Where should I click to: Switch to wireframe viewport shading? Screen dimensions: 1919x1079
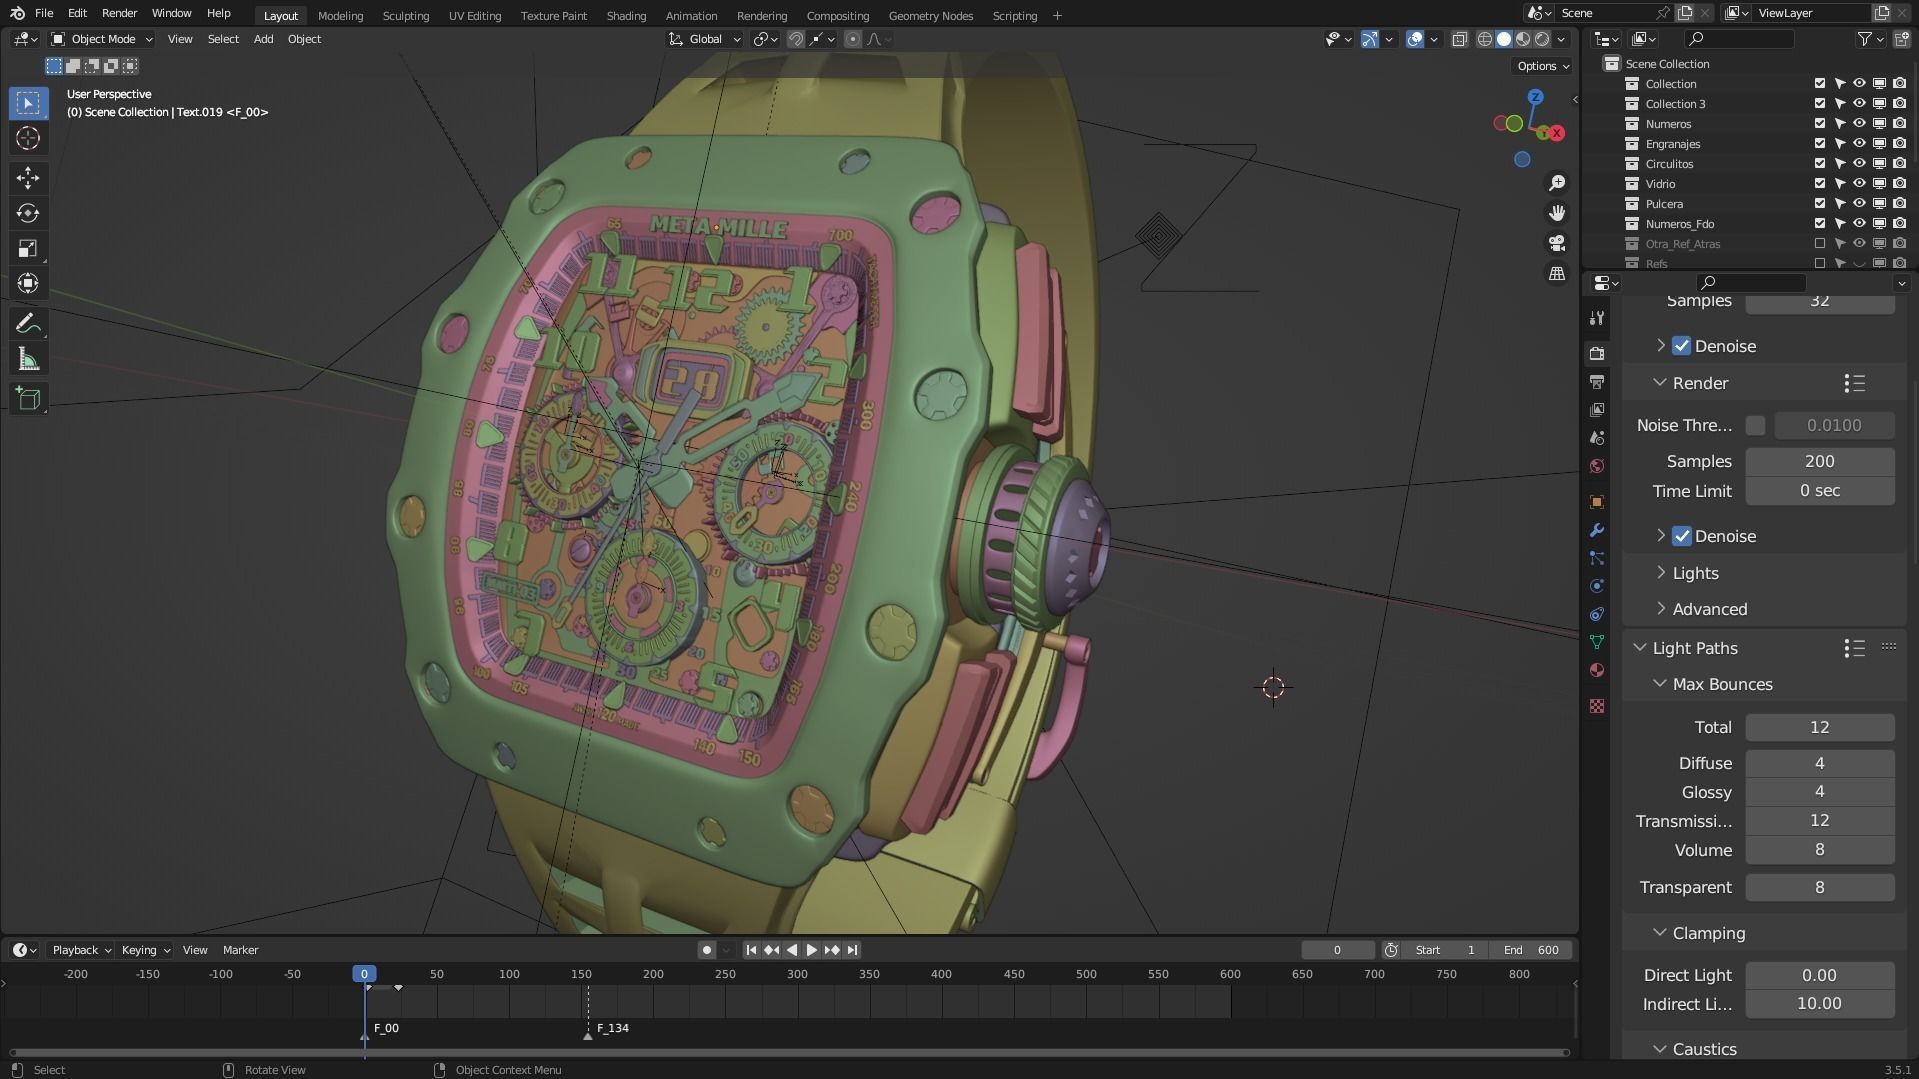point(1484,39)
